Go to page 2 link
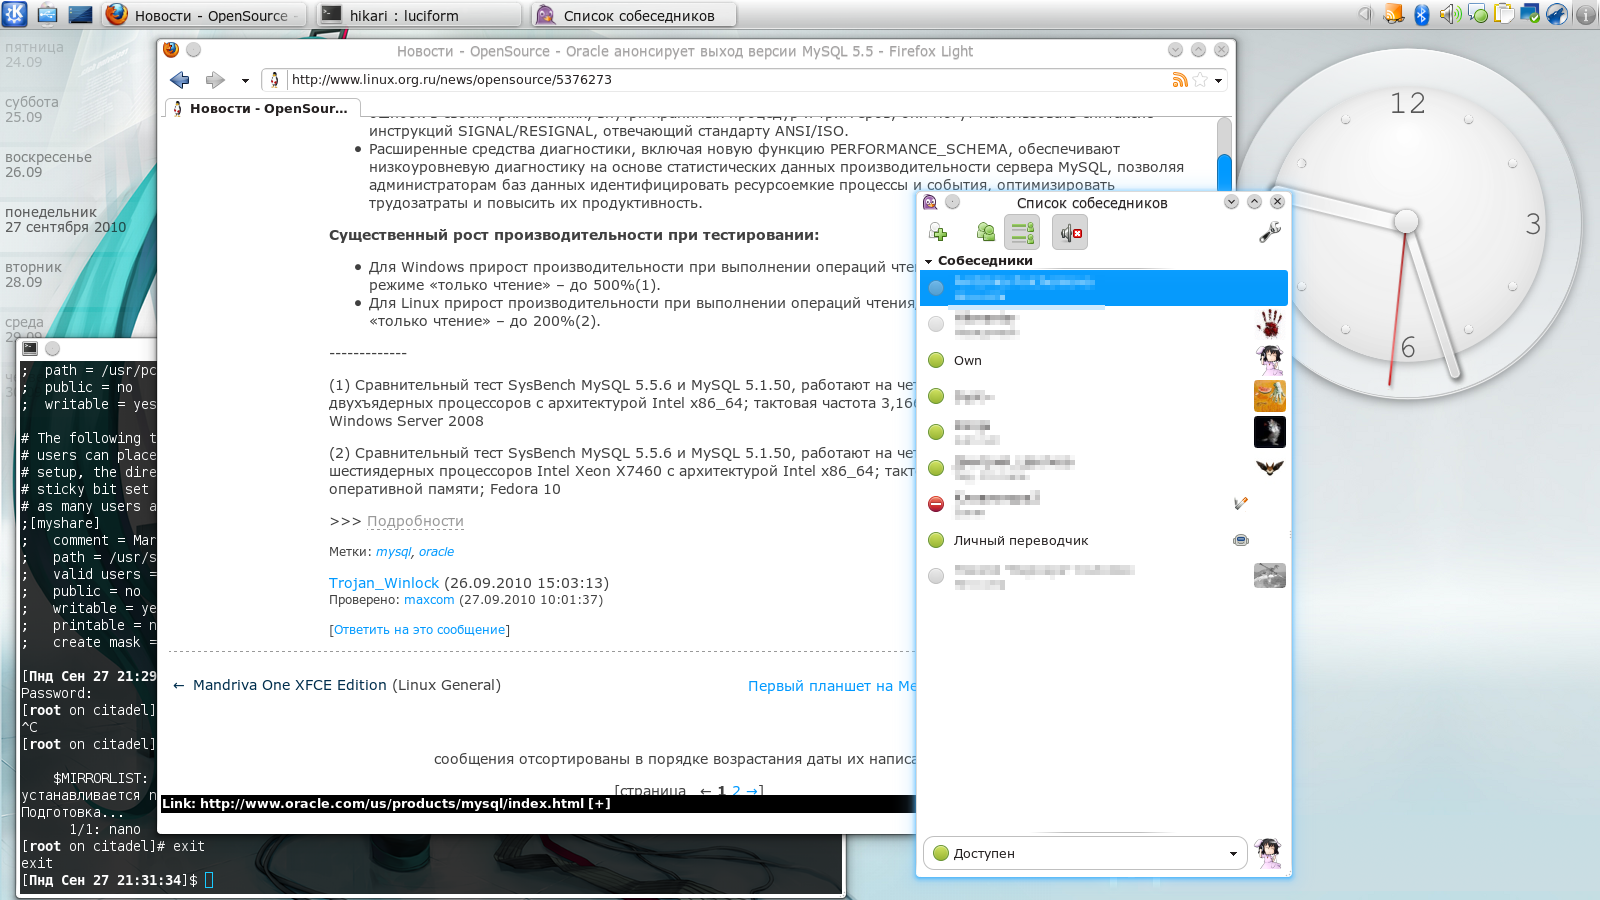 737,790
